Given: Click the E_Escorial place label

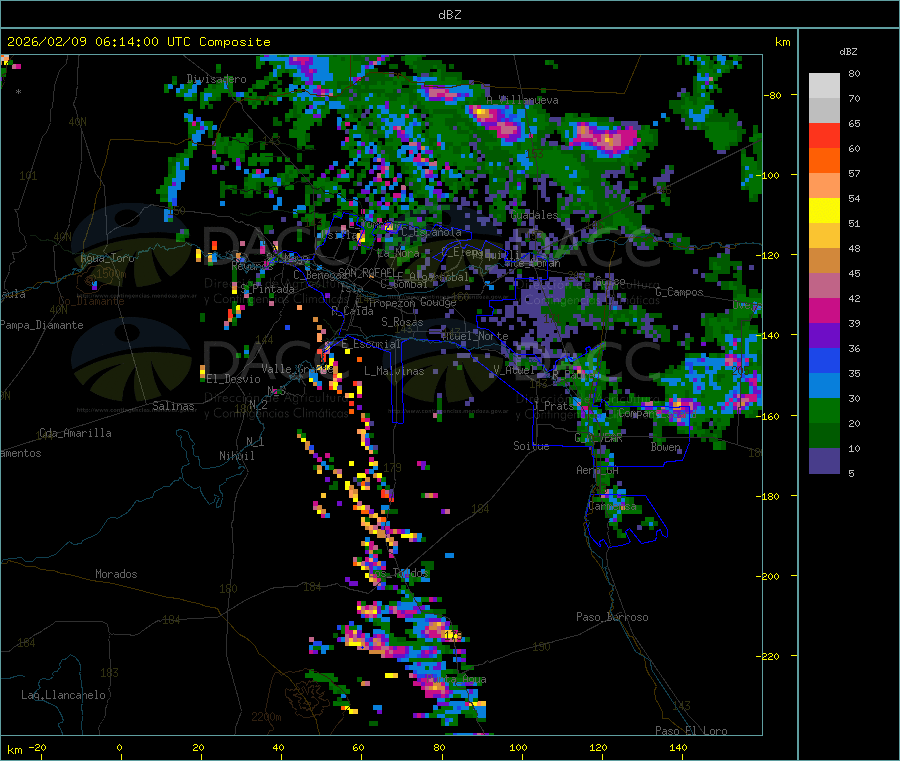Looking at the screenshot, I should pyautogui.click(x=371, y=344).
